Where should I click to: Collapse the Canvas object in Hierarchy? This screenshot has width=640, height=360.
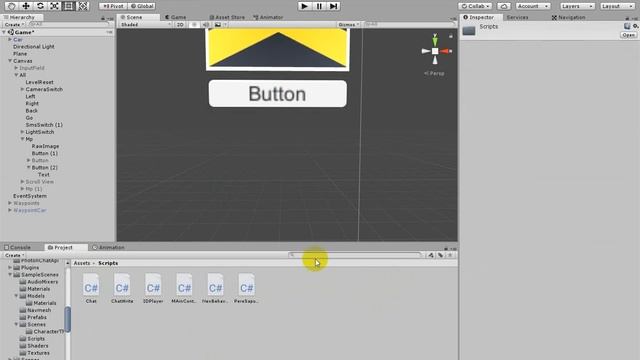[x=10, y=61]
